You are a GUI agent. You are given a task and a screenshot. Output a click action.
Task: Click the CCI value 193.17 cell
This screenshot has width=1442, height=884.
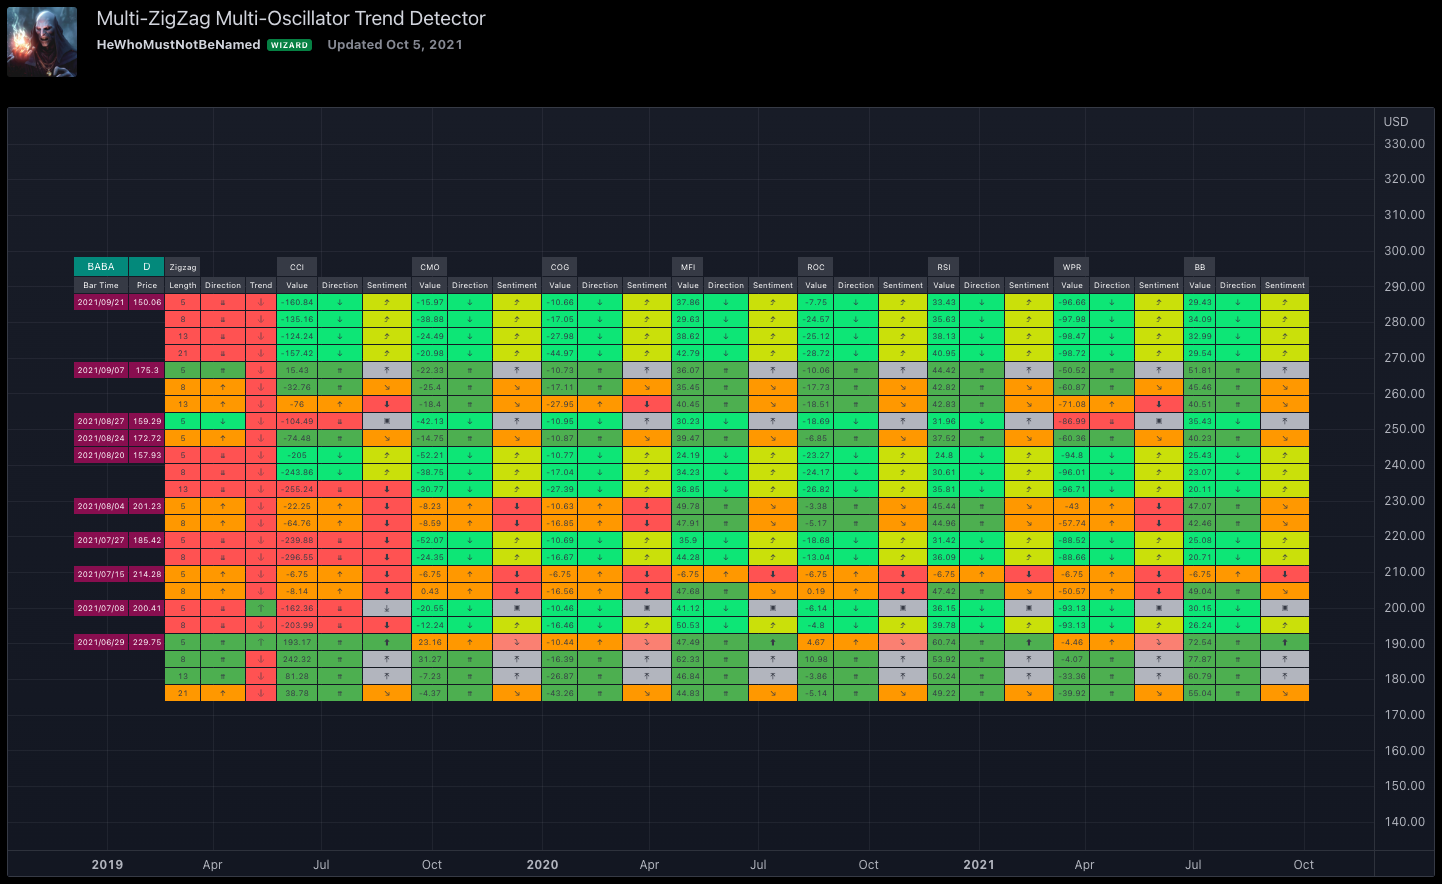coord(297,642)
